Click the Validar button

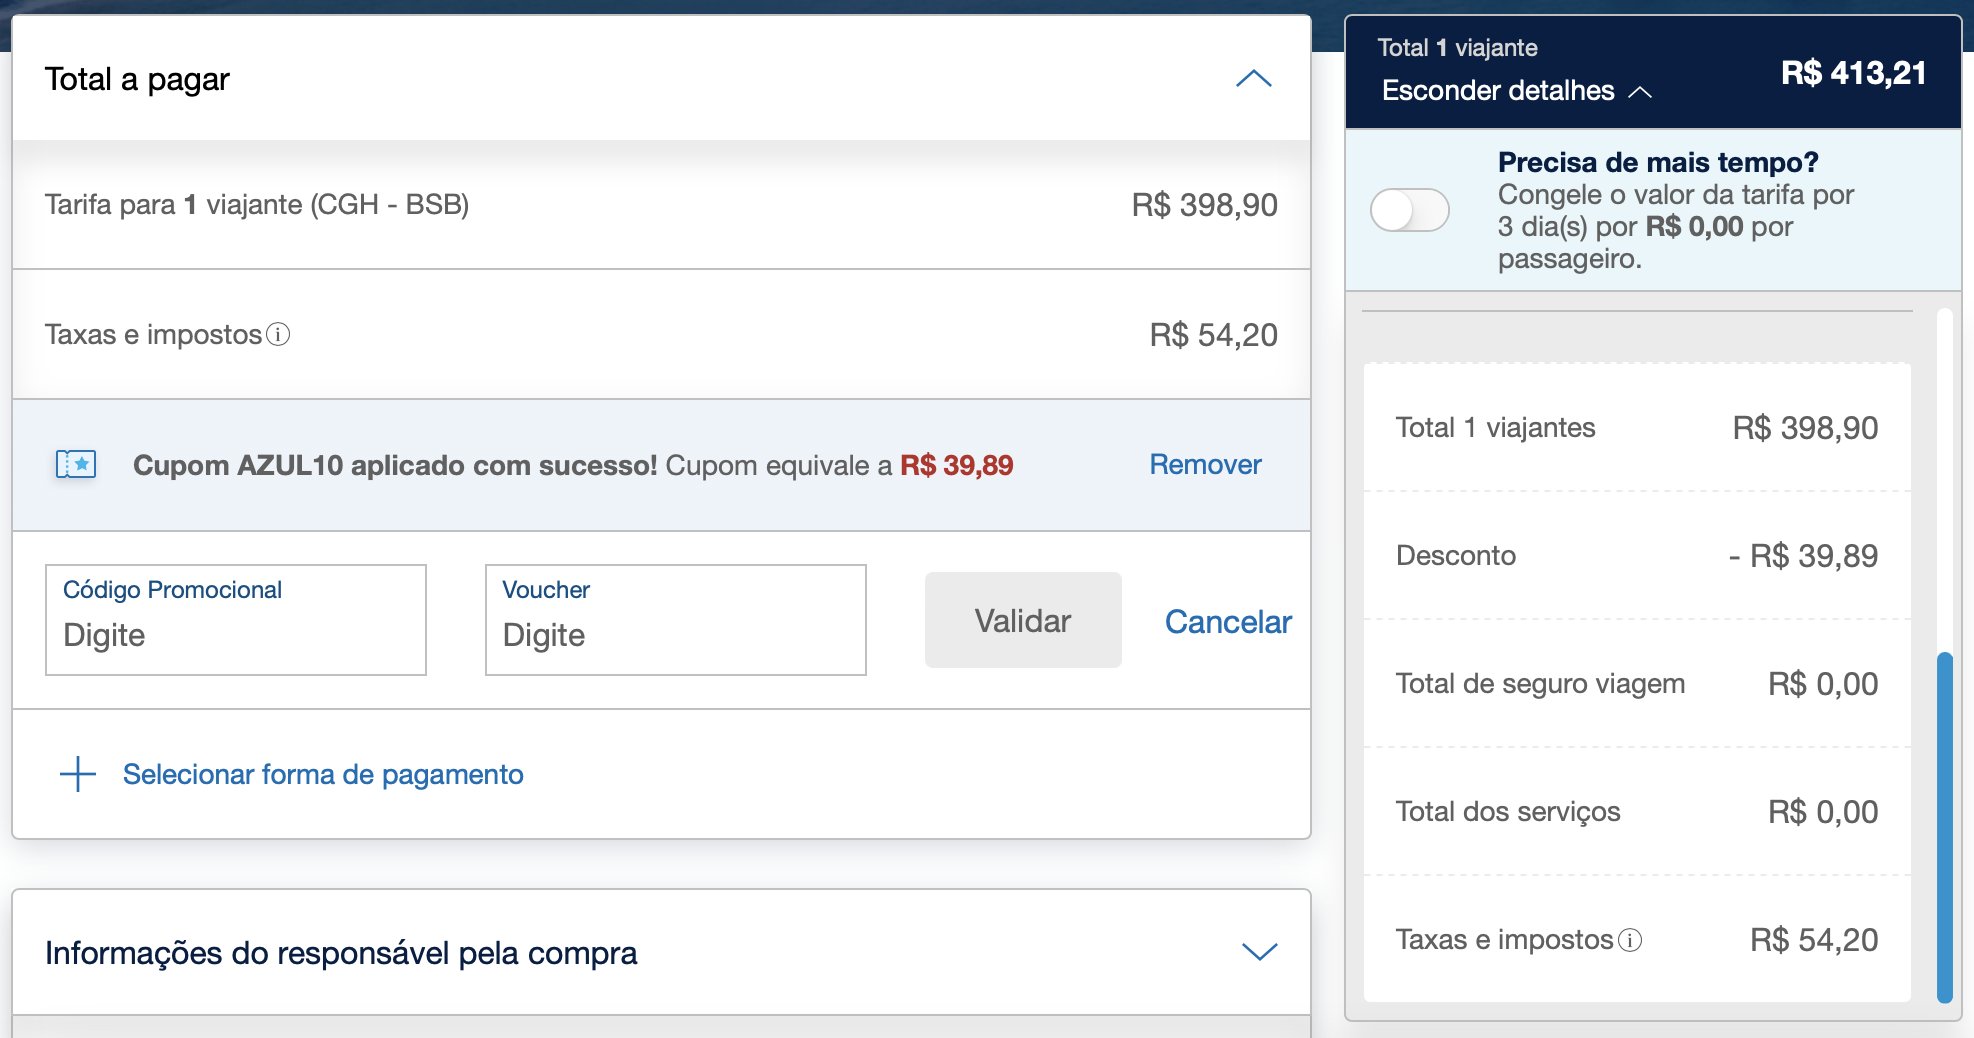tap(1023, 620)
